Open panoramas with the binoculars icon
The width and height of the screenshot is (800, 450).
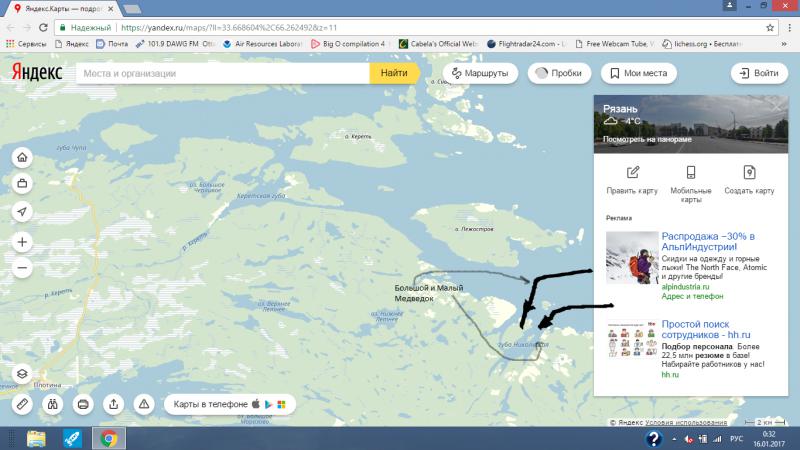pyautogui.click(x=54, y=404)
